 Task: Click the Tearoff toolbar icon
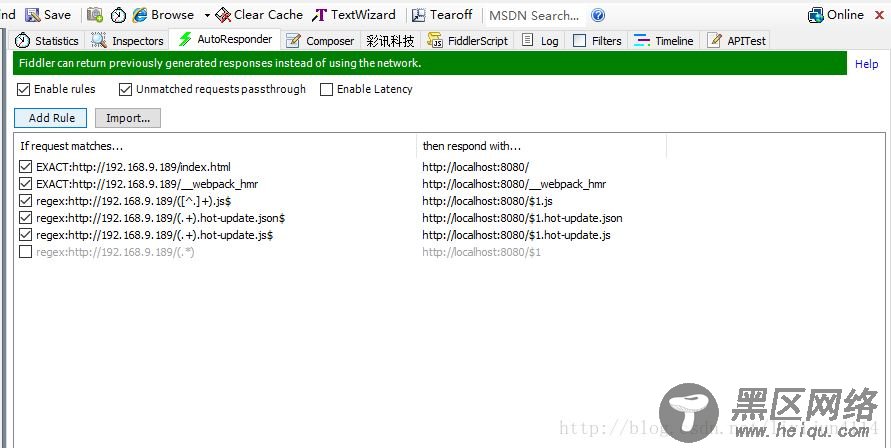pyautogui.click(x=419, y=15)
